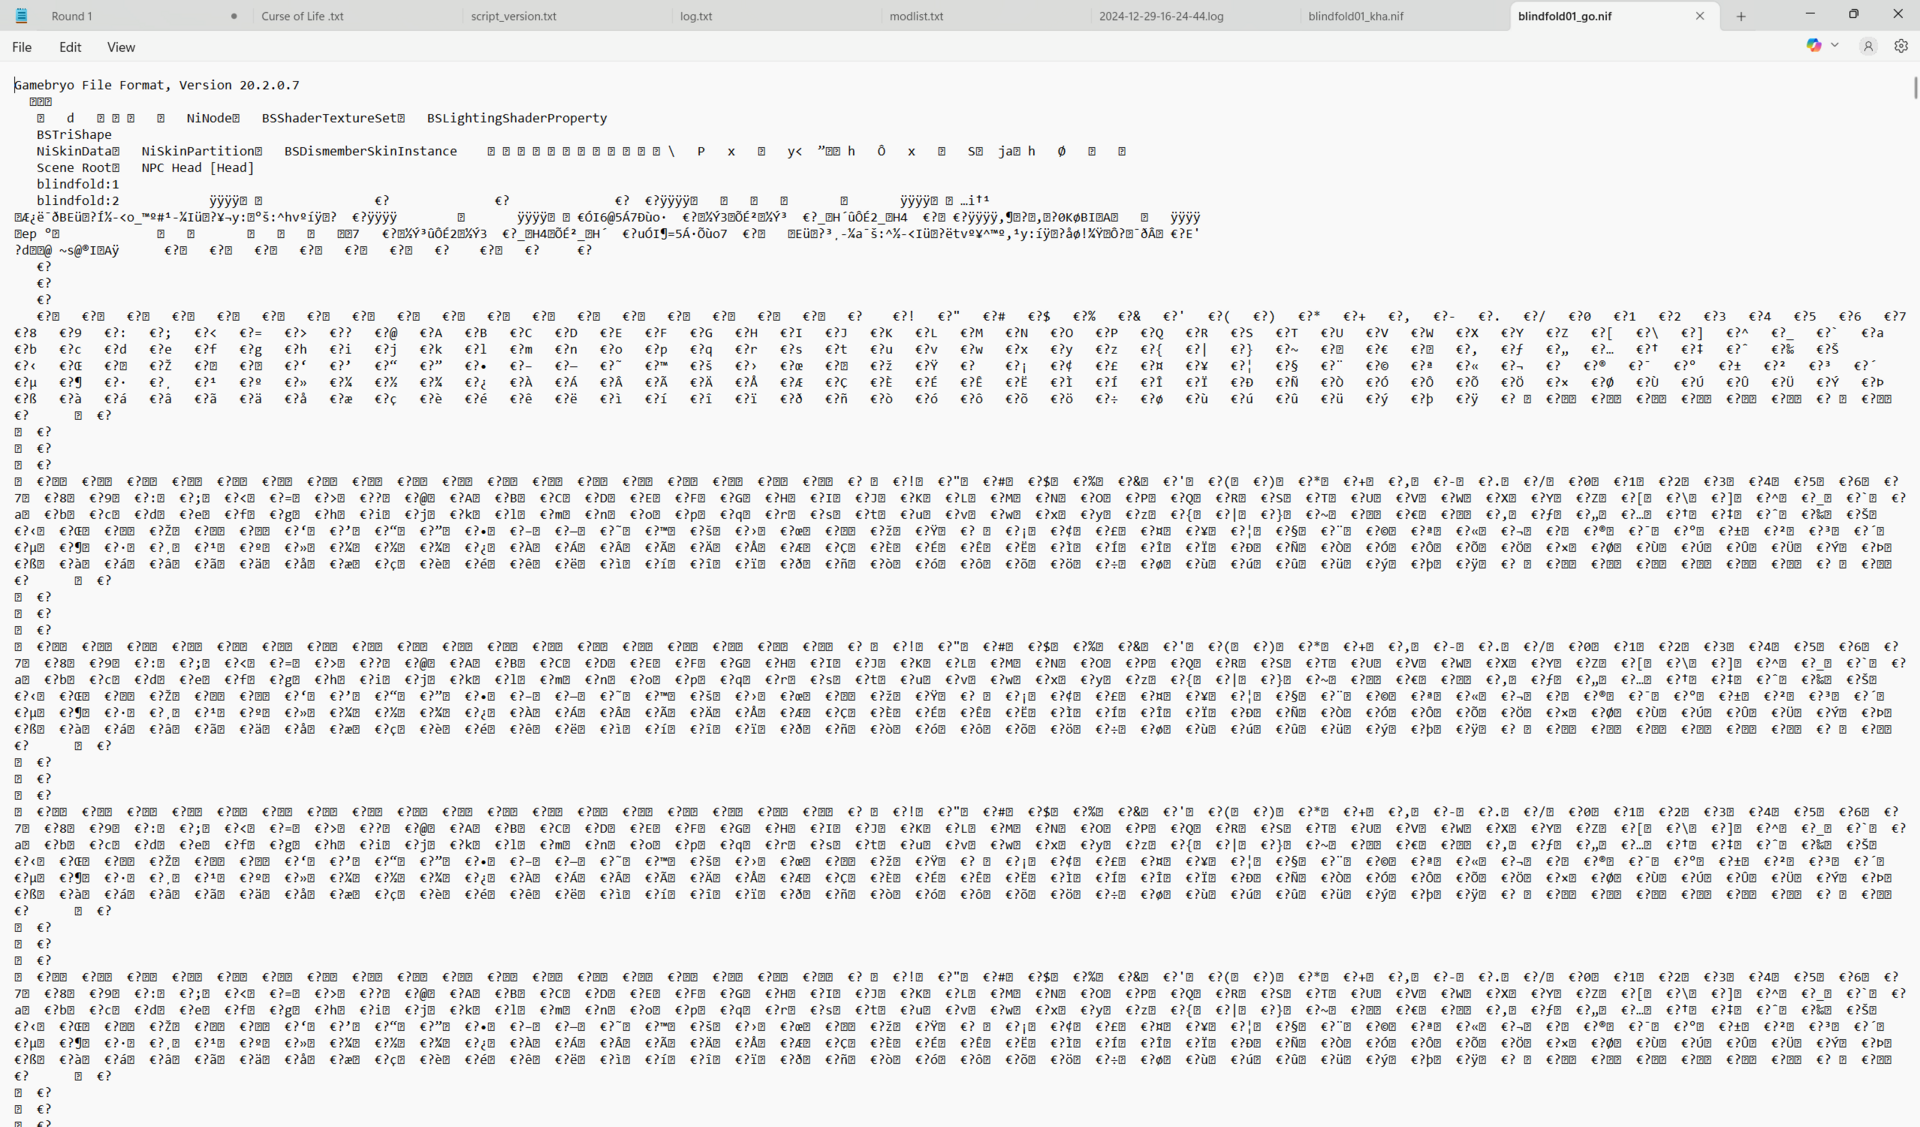Open the Copilot icon in the toolbar

click(x=1814, y=46)
